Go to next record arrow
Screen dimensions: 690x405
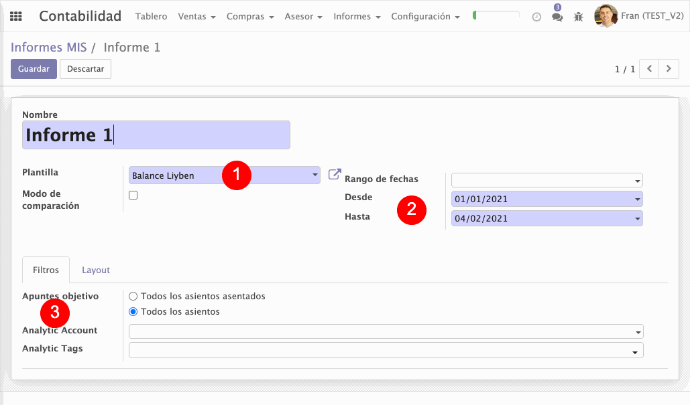point(670,69)
